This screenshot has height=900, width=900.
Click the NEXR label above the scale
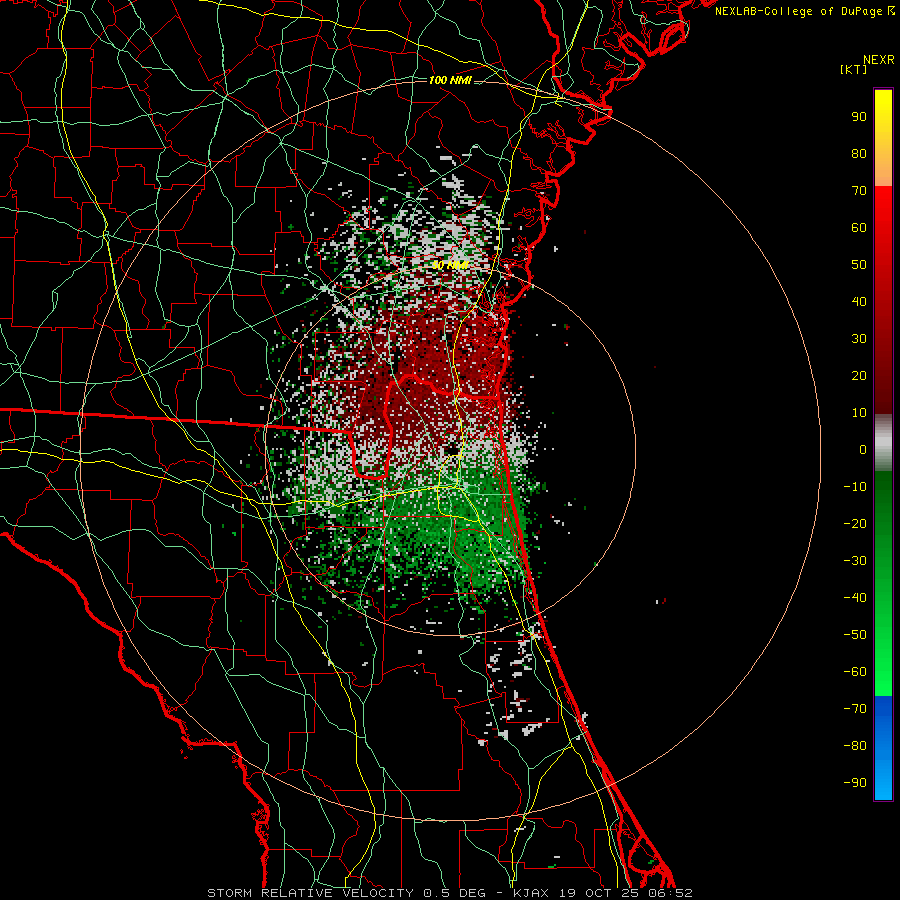(x=878, y=60)
